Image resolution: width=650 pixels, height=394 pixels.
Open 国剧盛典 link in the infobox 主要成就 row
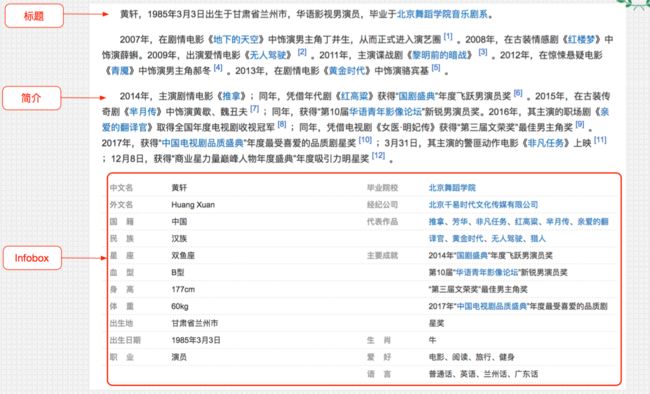tap(472, 256)
